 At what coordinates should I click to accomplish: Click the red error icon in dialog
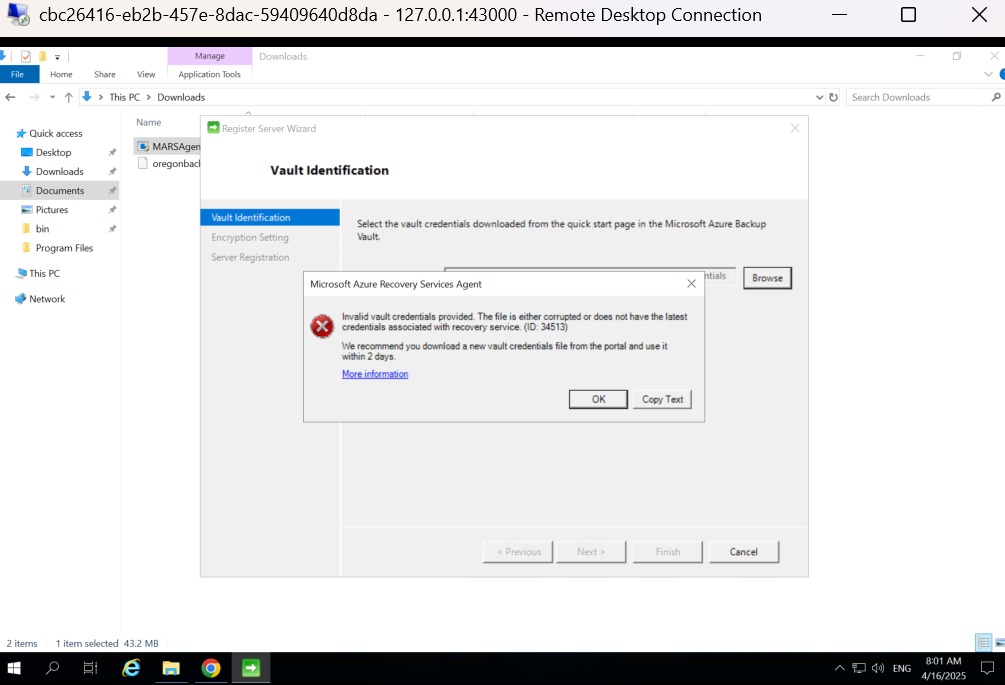[x=322, y=326]
